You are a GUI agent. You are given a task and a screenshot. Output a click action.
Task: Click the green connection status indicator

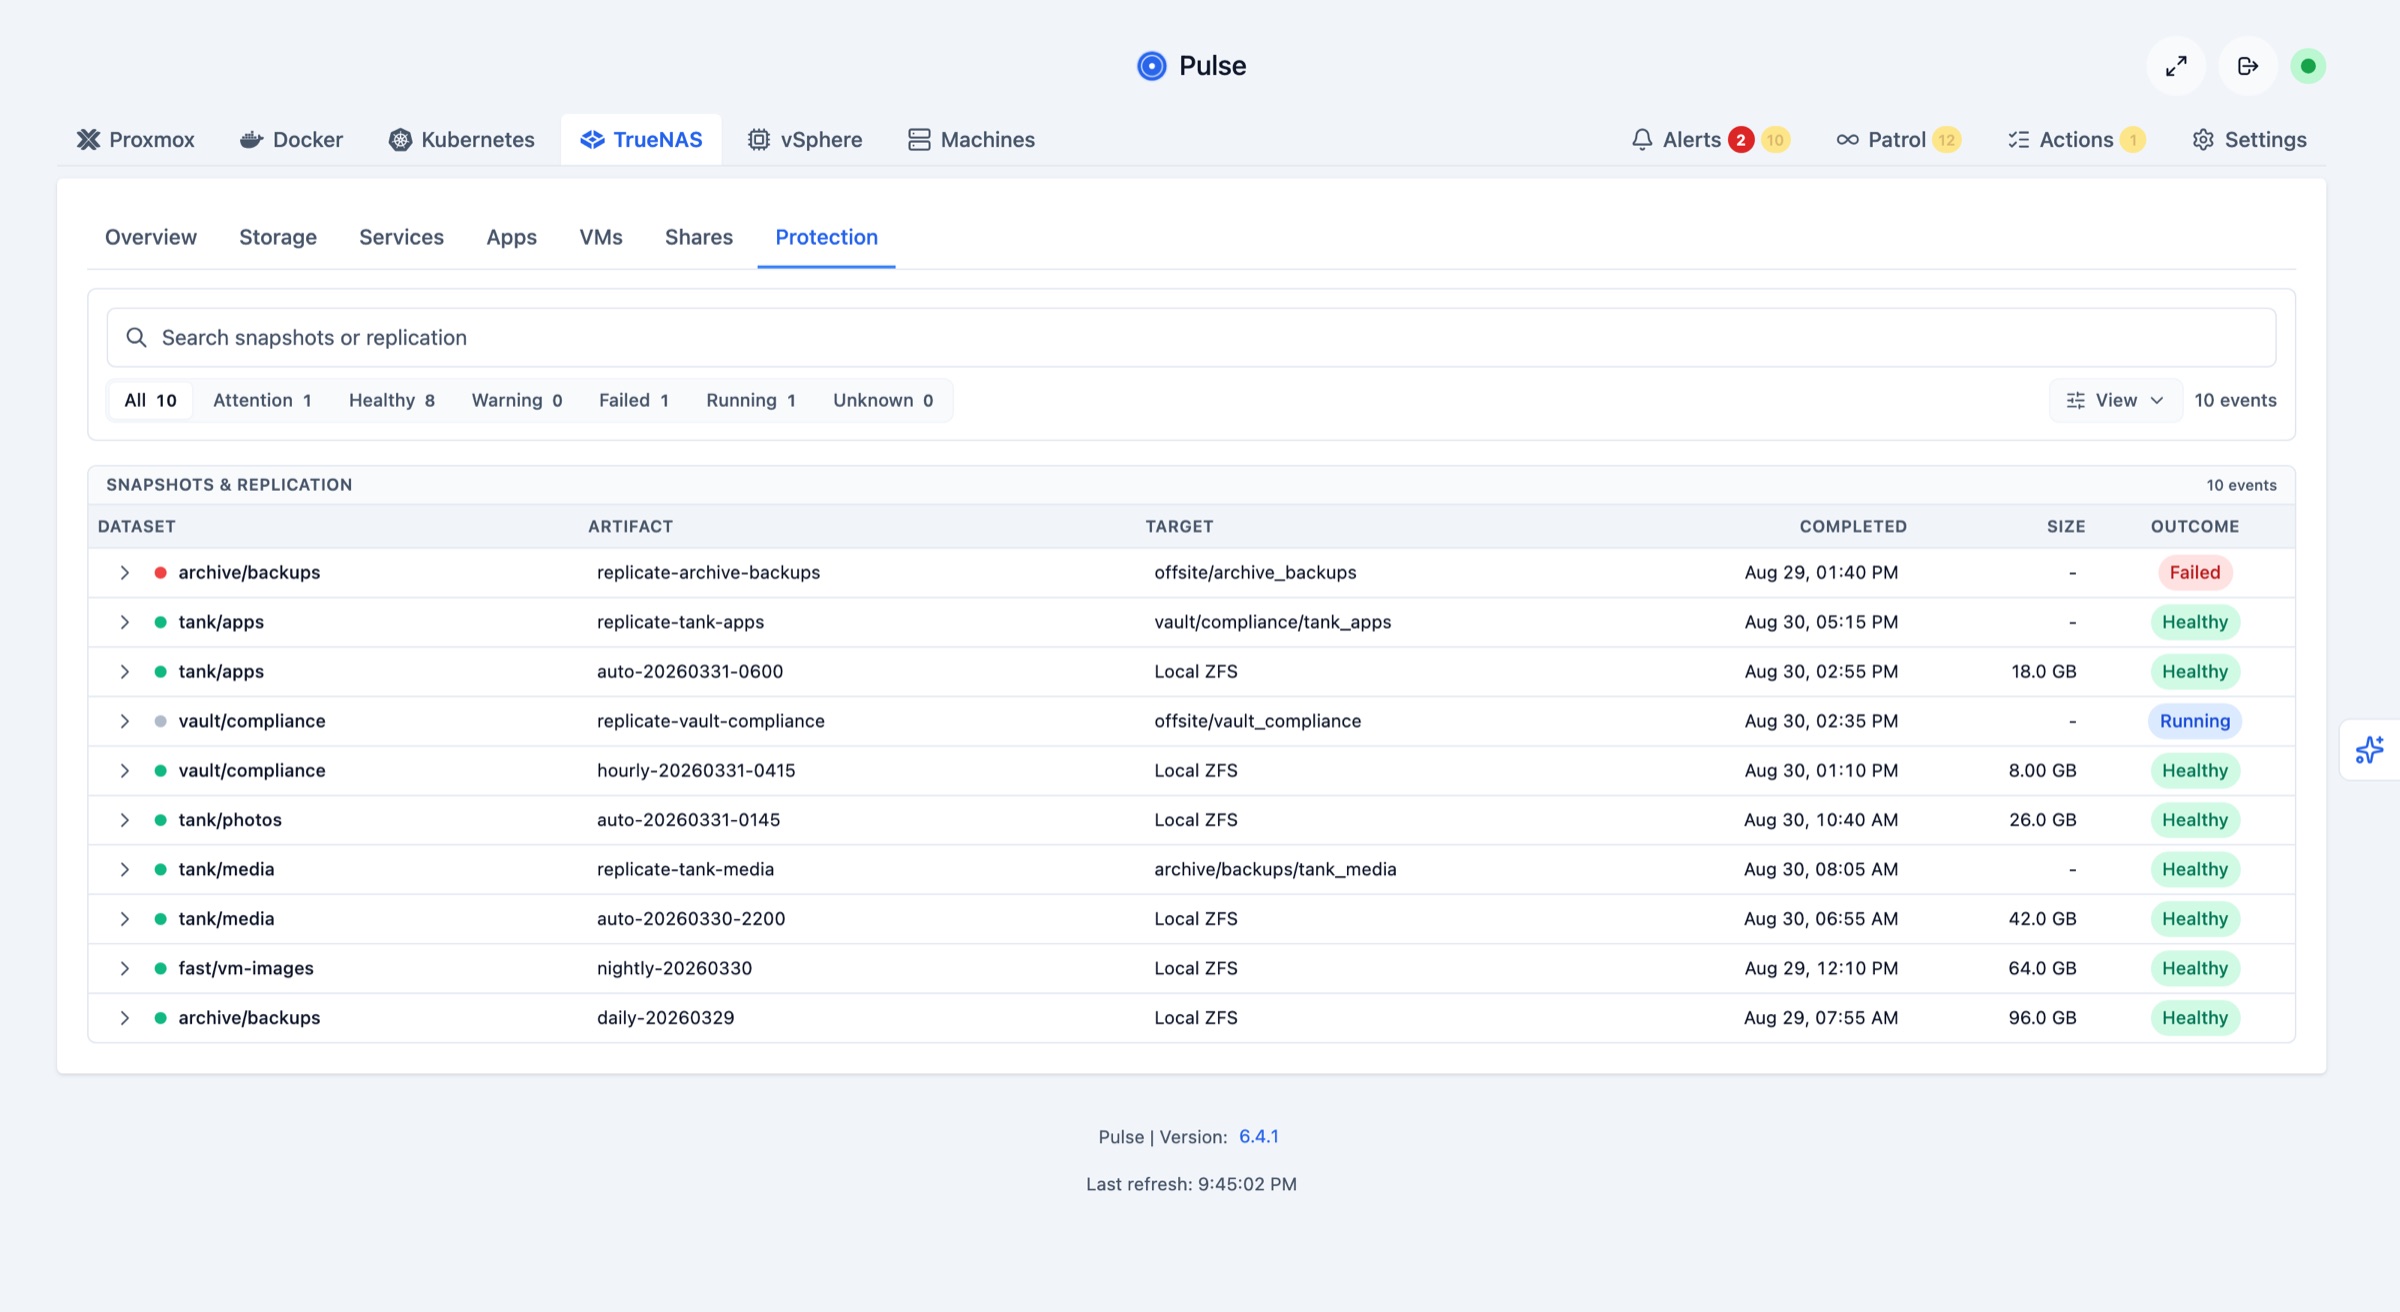2308,66
